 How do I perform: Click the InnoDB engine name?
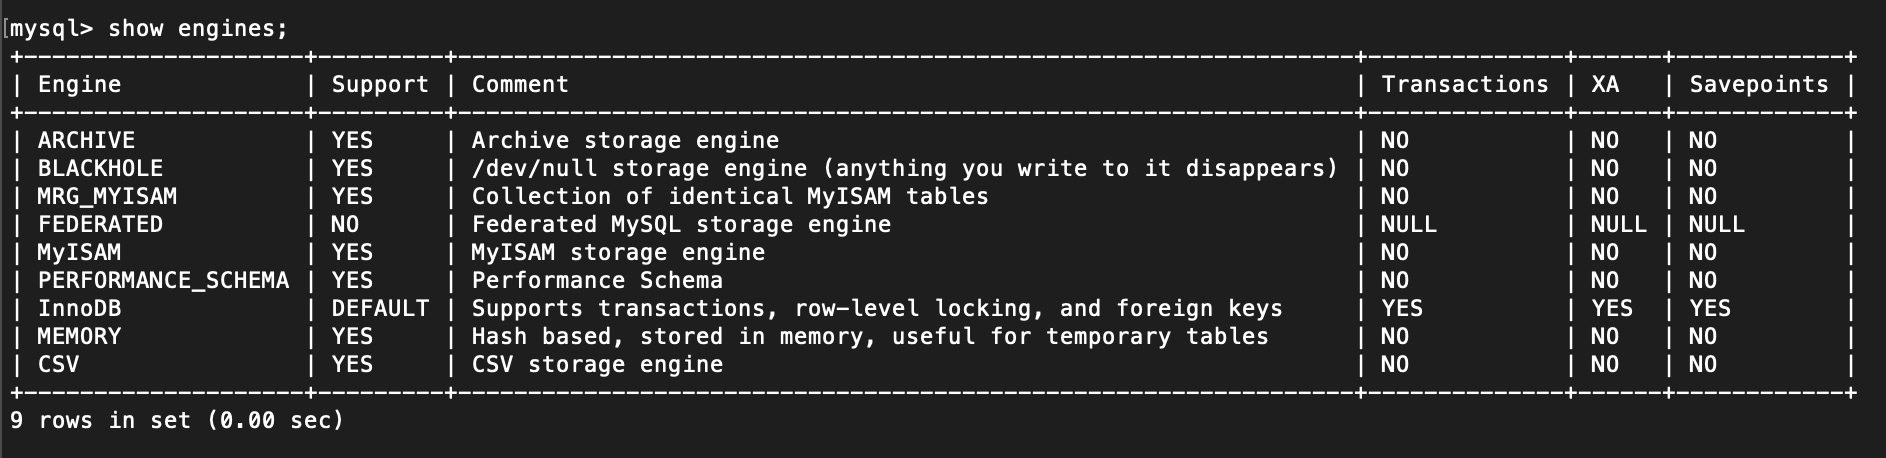79,309
